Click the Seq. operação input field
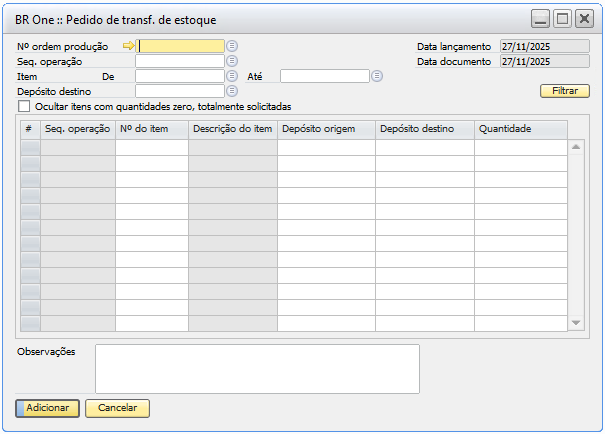This screenshot has height=434, width=605. [x=180, y=61]
